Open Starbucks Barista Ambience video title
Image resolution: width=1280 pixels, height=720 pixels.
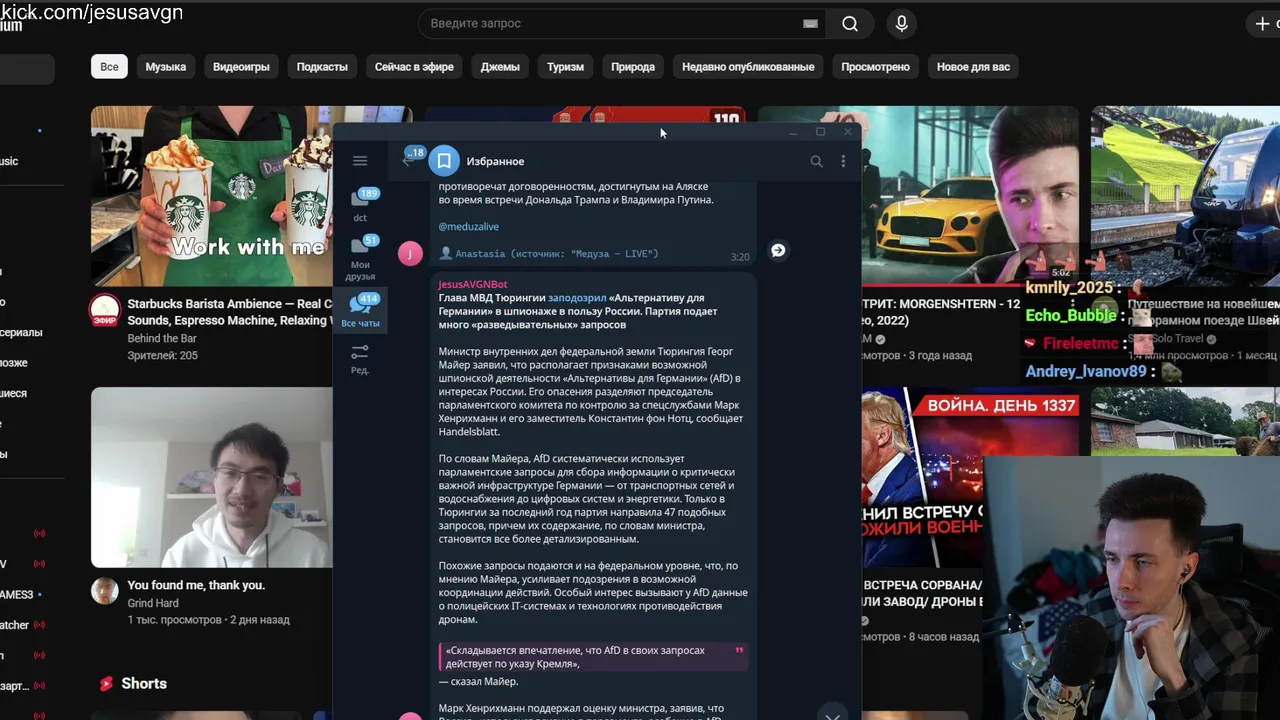[x=230, y=312]
